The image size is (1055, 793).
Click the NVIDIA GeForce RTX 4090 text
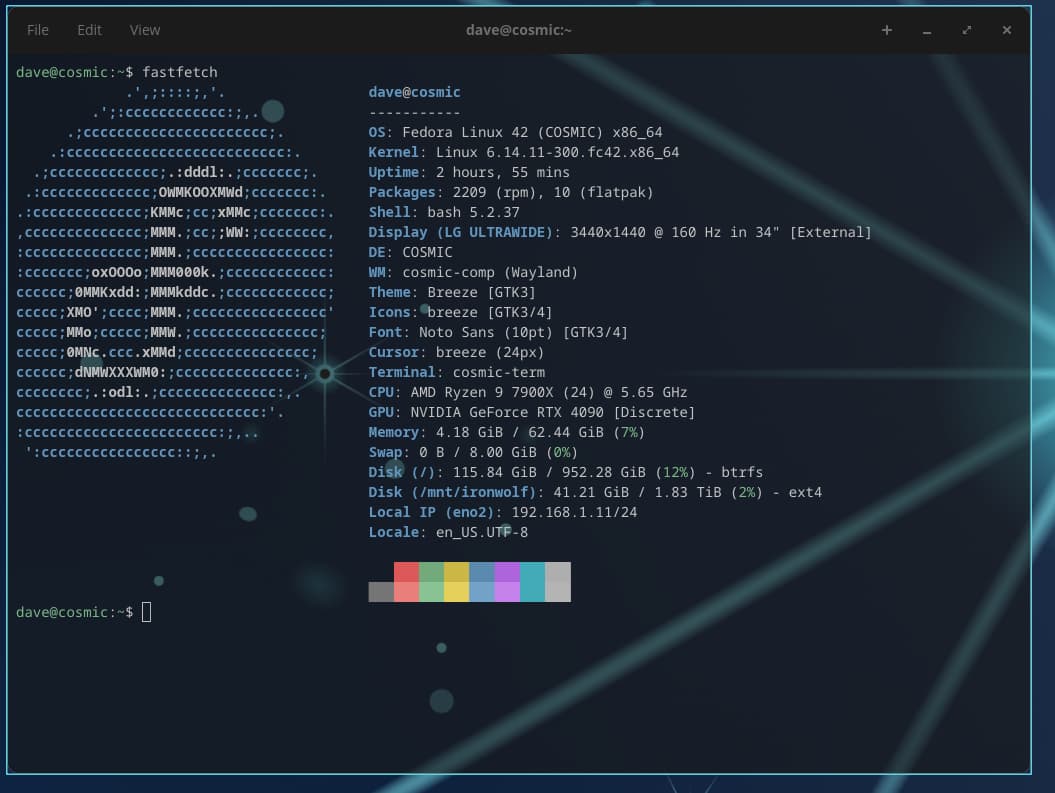point(509,412)
